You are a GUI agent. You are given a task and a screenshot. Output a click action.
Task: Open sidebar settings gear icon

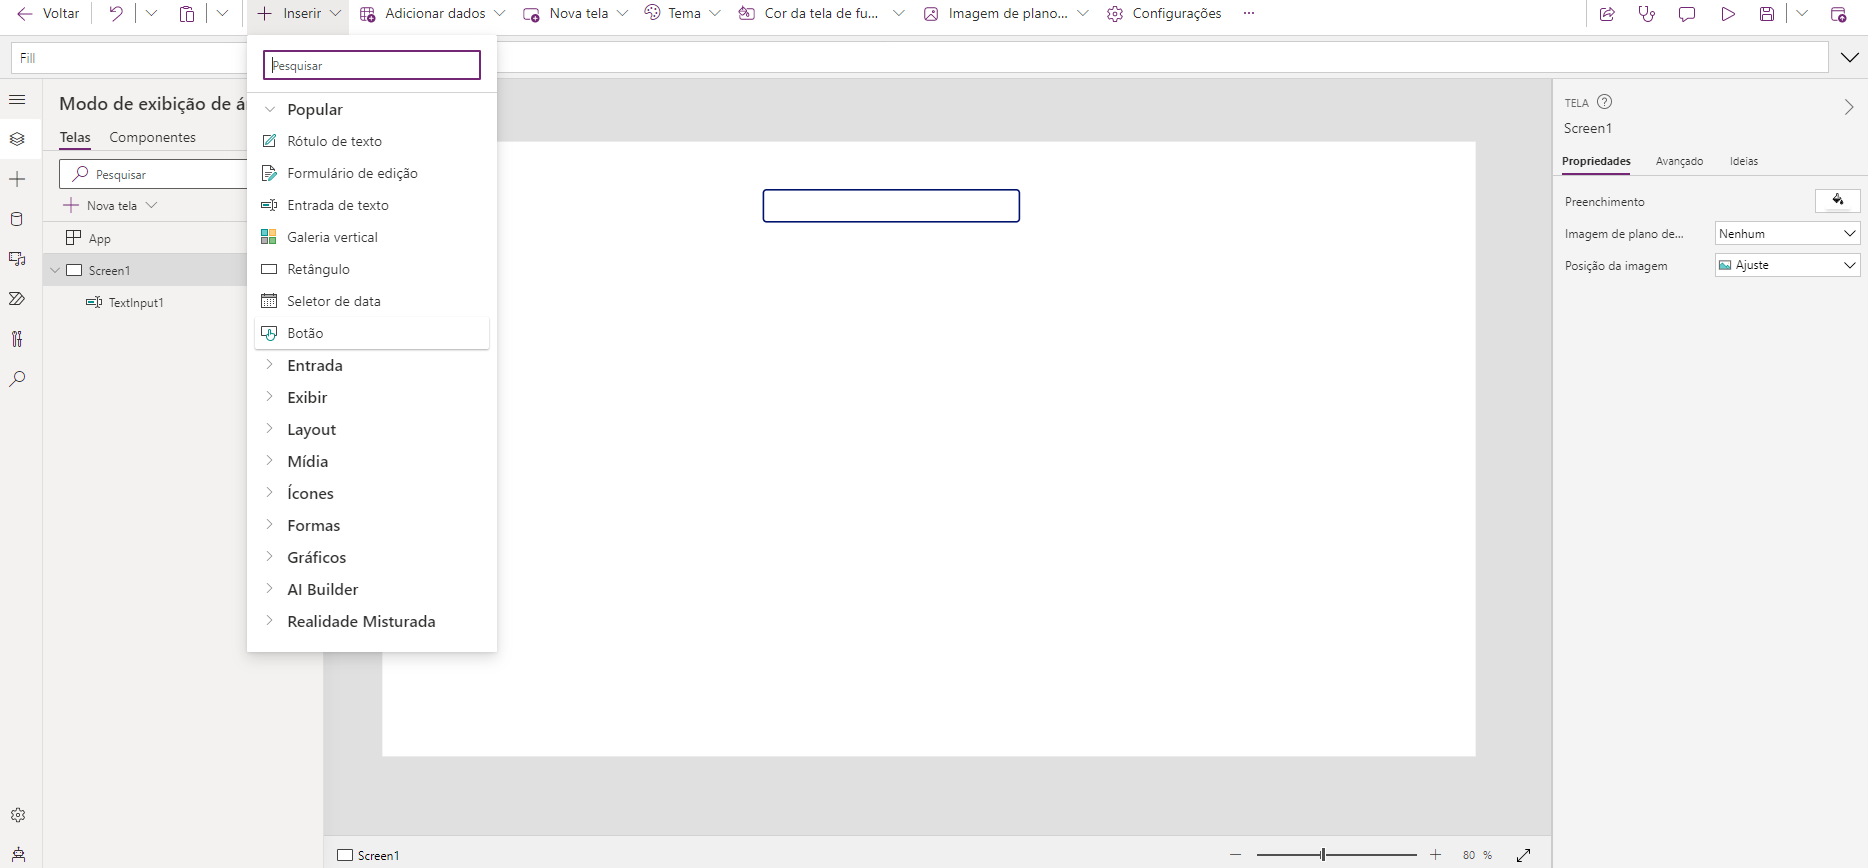18,815
